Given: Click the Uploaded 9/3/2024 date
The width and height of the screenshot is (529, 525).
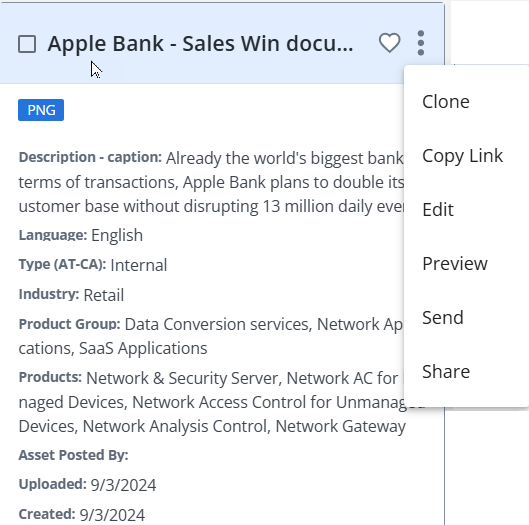Looking at the screenshot, I should coord(123,485).
